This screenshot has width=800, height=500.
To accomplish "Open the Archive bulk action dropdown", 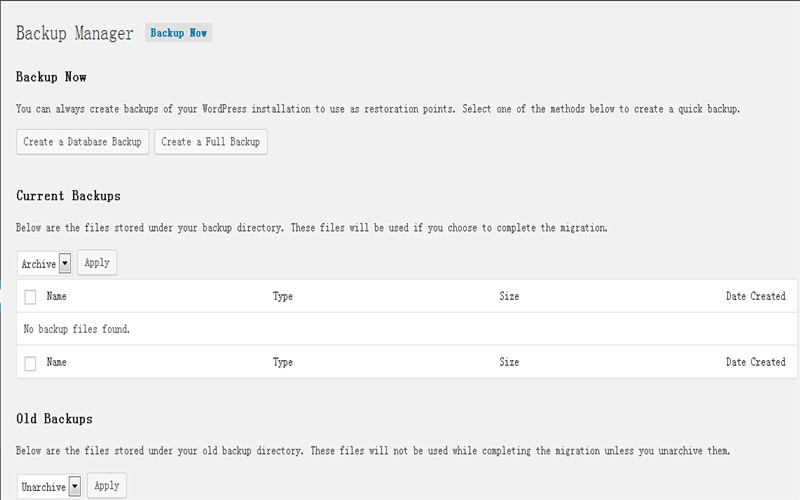I will 45,264.
